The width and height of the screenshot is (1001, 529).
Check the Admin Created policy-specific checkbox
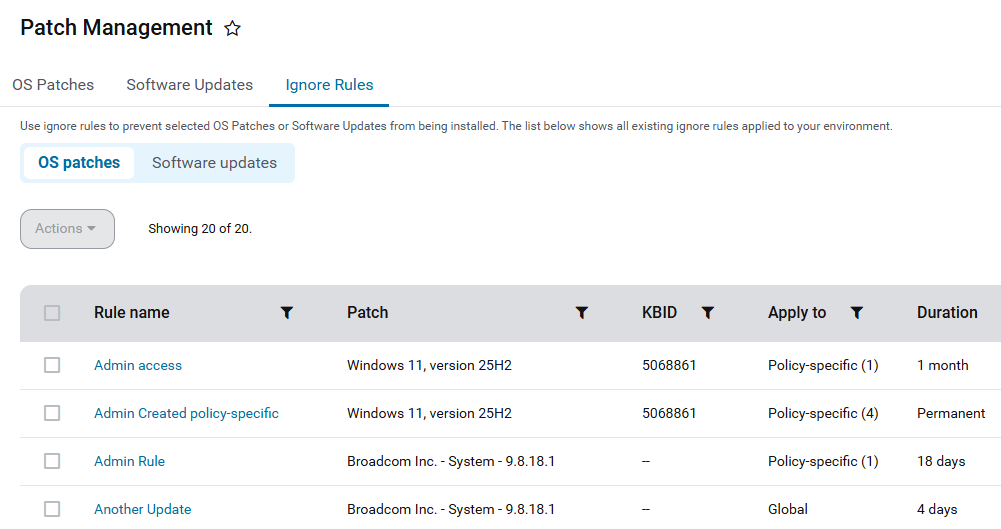pyautogui.click(x=52, y=413)
